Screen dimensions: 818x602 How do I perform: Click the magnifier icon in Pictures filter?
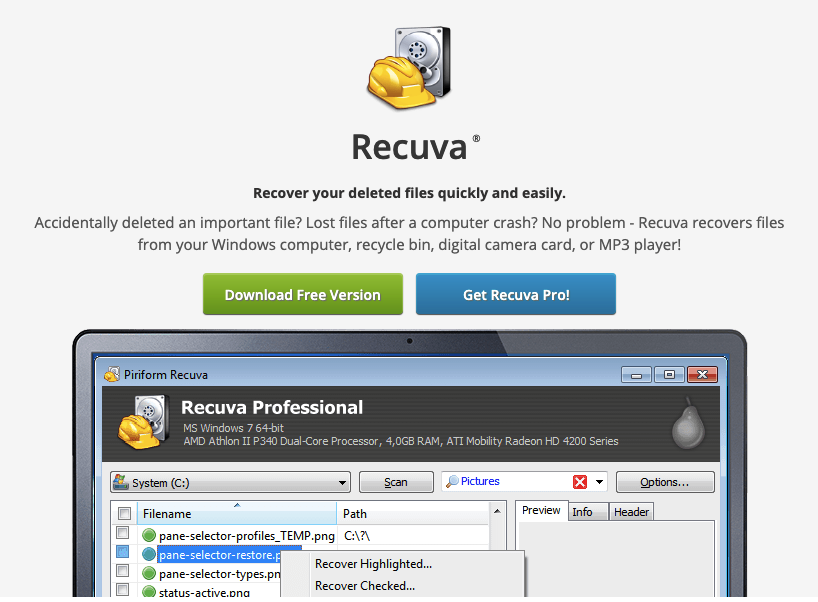point(452,482)
